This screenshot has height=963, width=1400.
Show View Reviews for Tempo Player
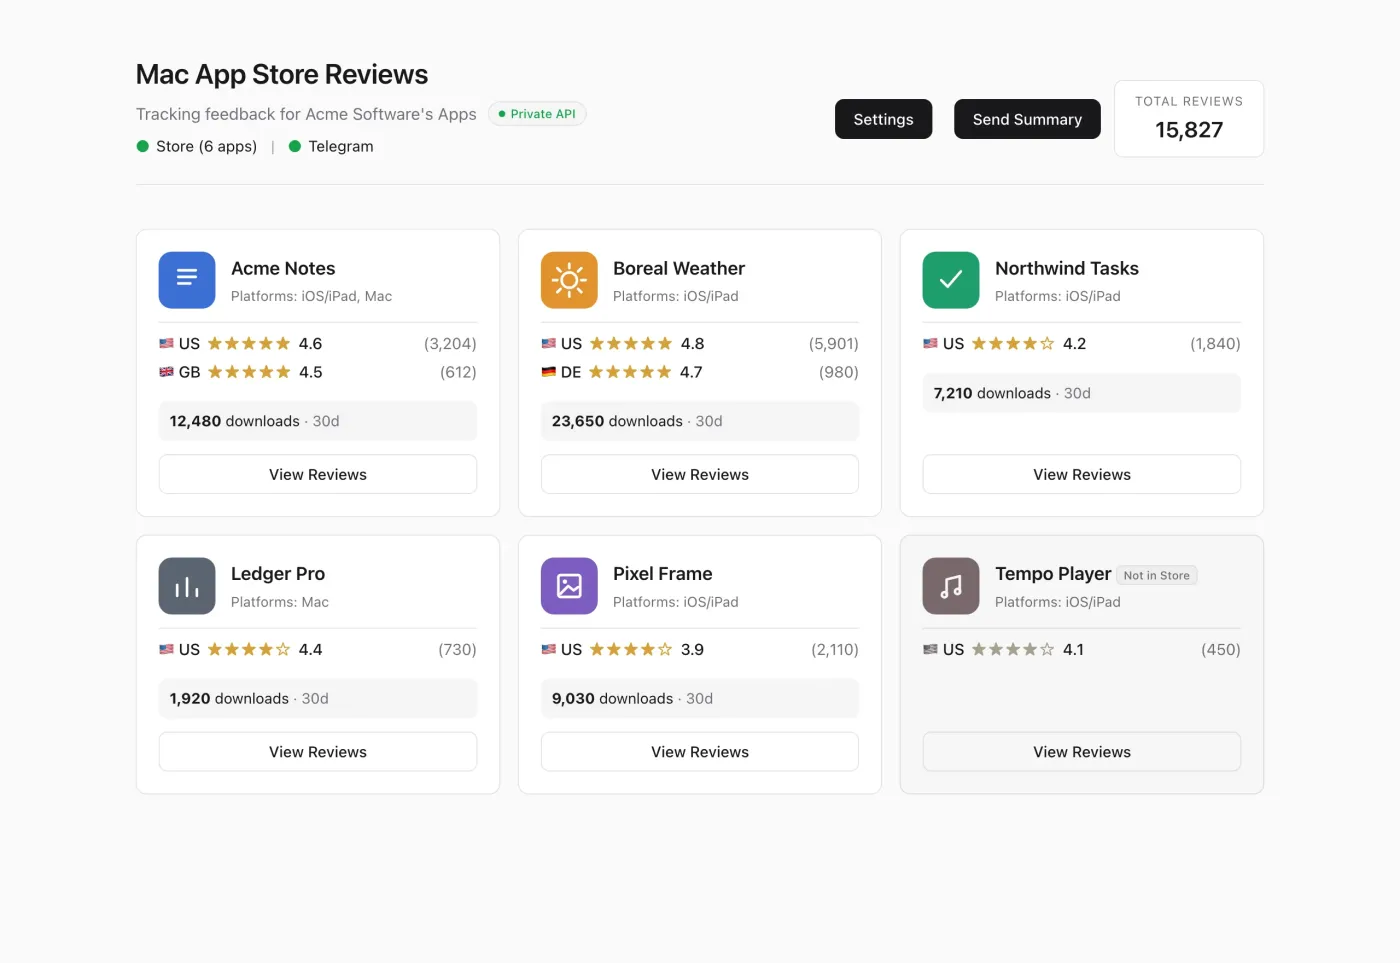[x=1082, y=752]
